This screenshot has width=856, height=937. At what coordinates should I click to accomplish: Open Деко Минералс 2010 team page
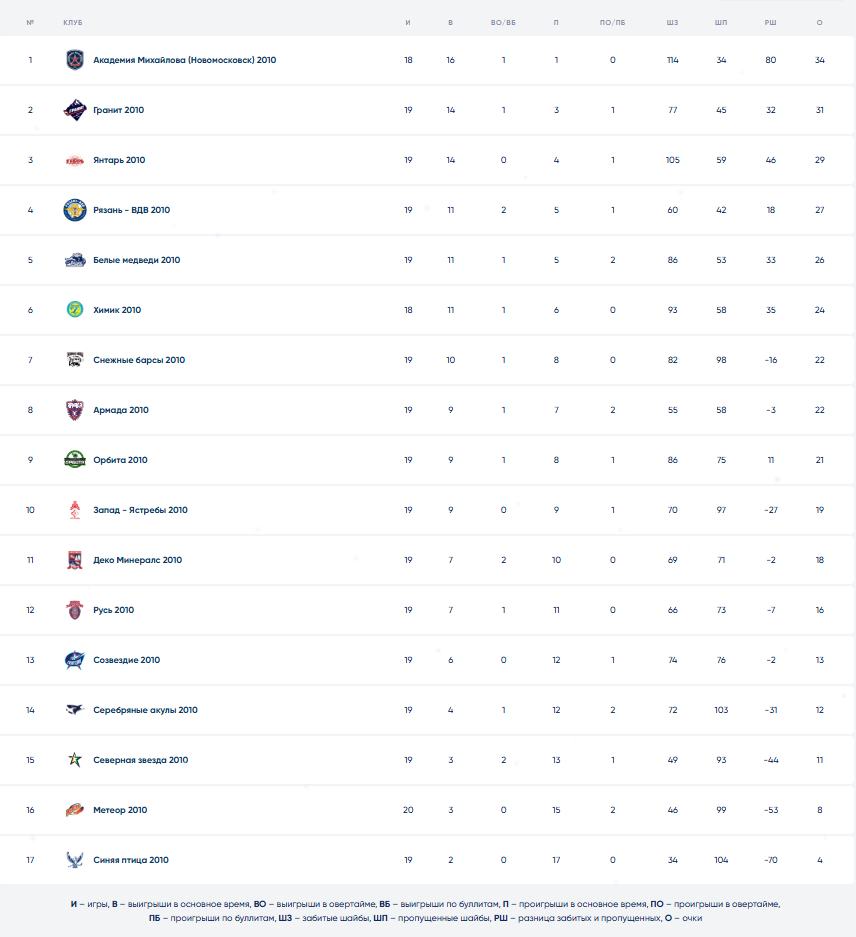pyautogui.click(x=137, y=560)
